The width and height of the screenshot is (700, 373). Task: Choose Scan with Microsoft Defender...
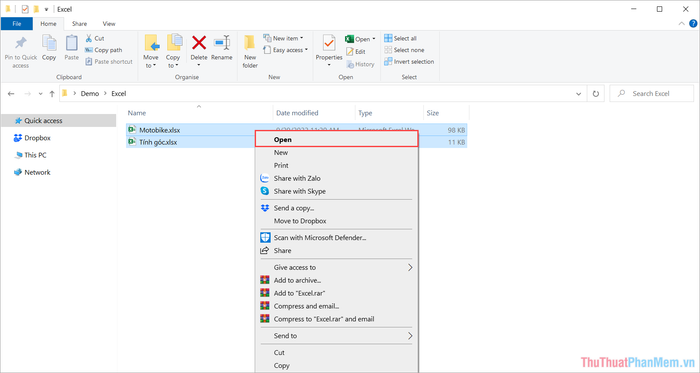point(337,238)
